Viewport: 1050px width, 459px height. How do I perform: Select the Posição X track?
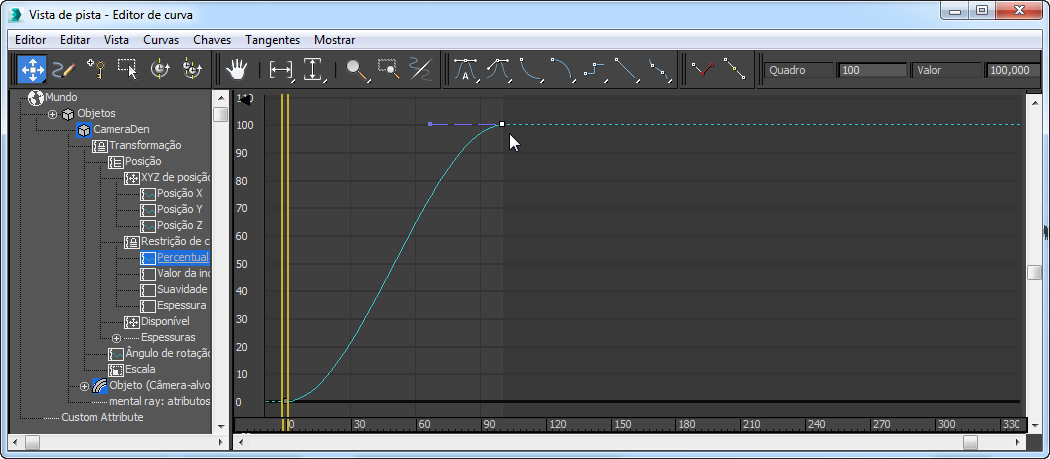pos(179,194)
